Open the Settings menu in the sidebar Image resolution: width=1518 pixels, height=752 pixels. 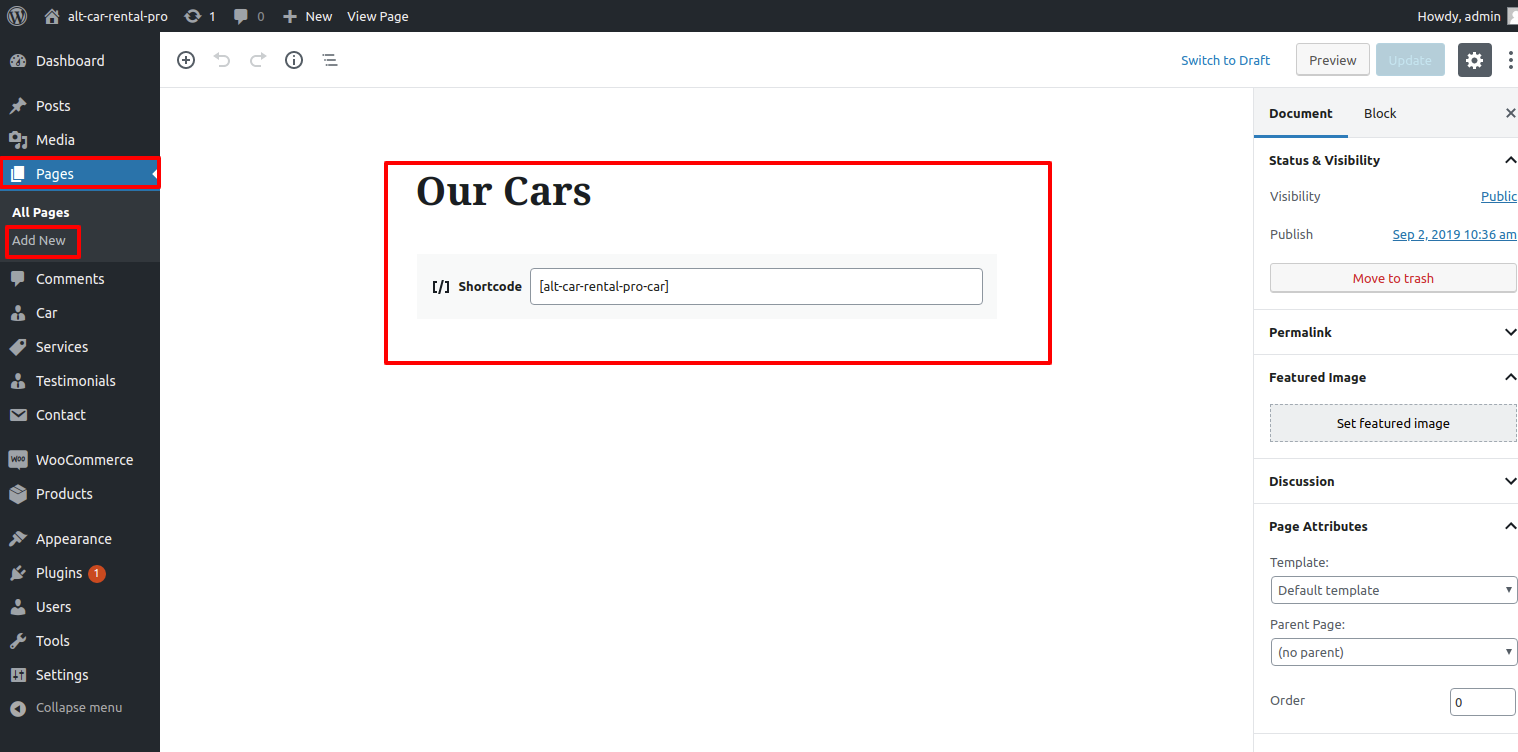point(80,675)
